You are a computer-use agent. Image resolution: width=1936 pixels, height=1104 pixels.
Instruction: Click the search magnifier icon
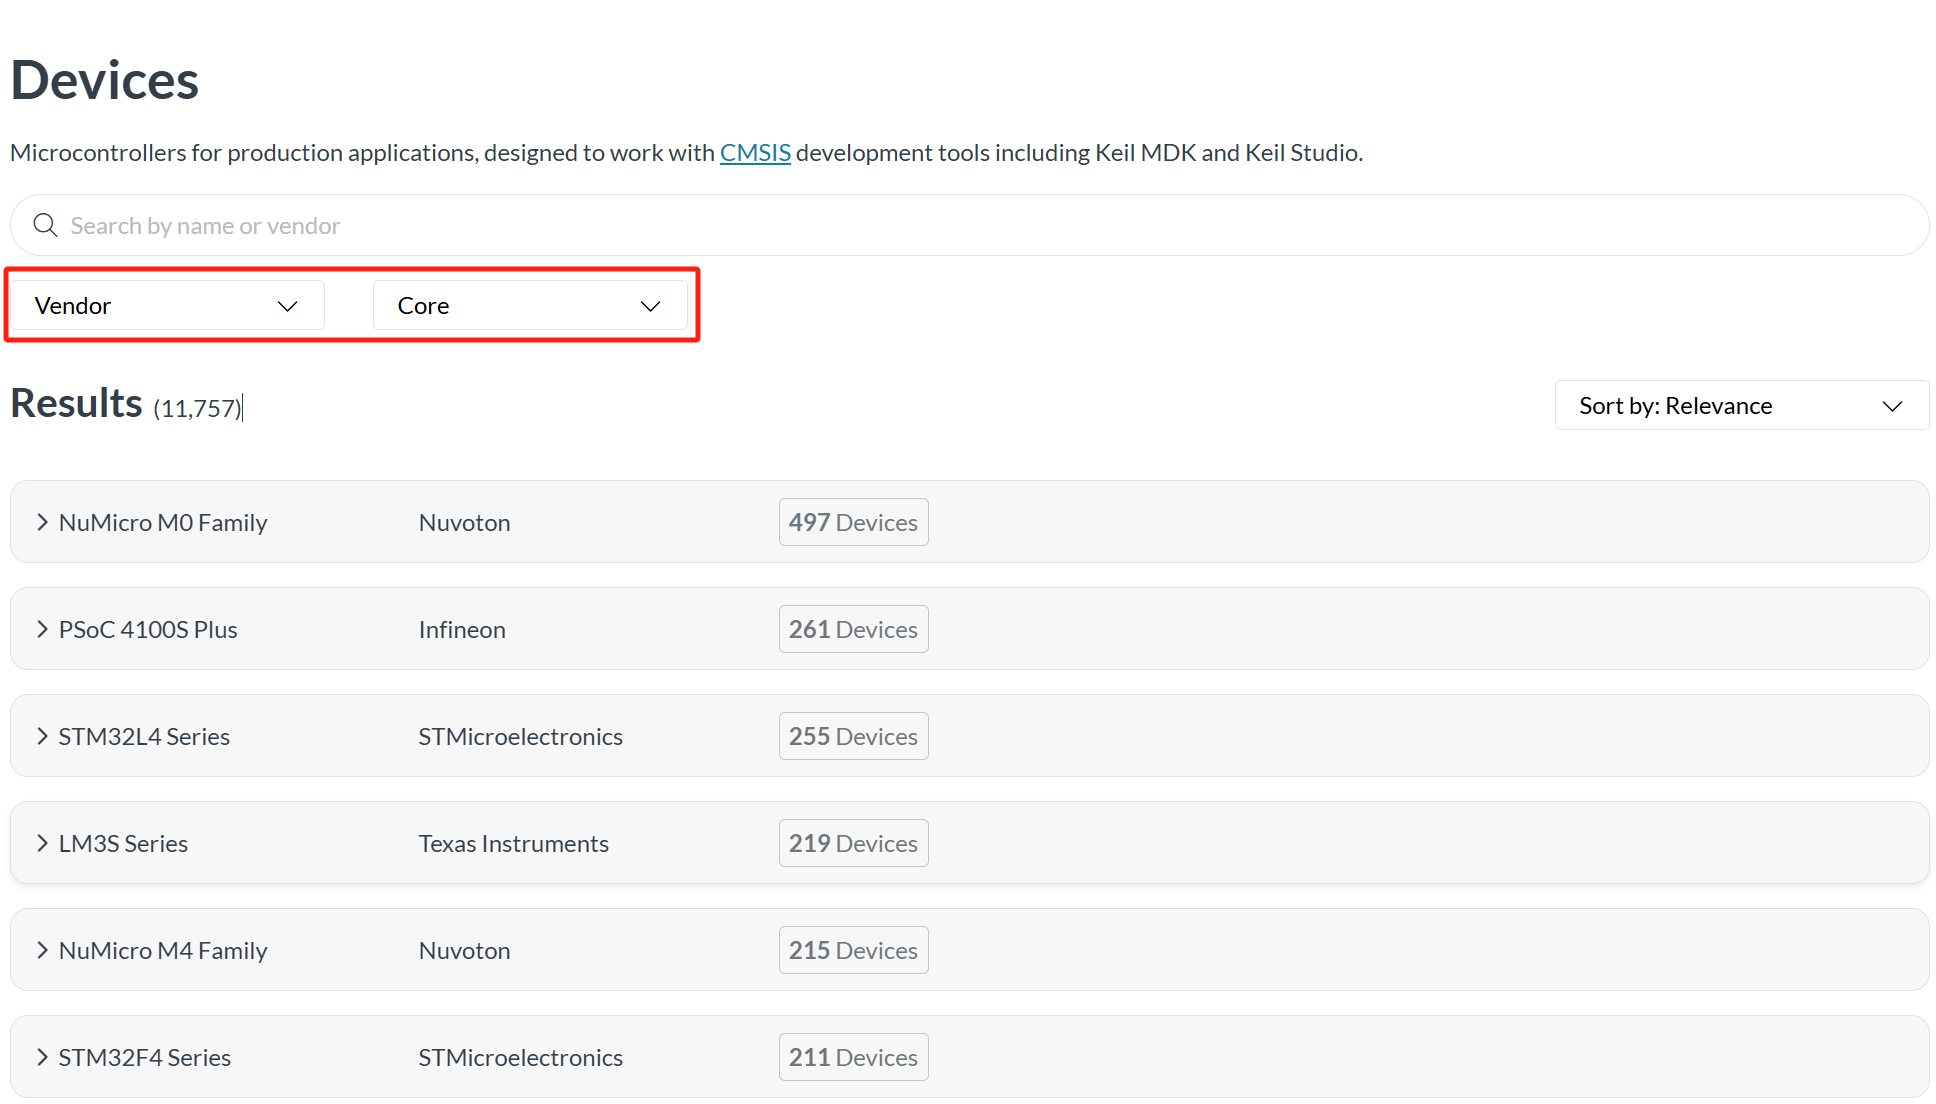click(45, 225)
